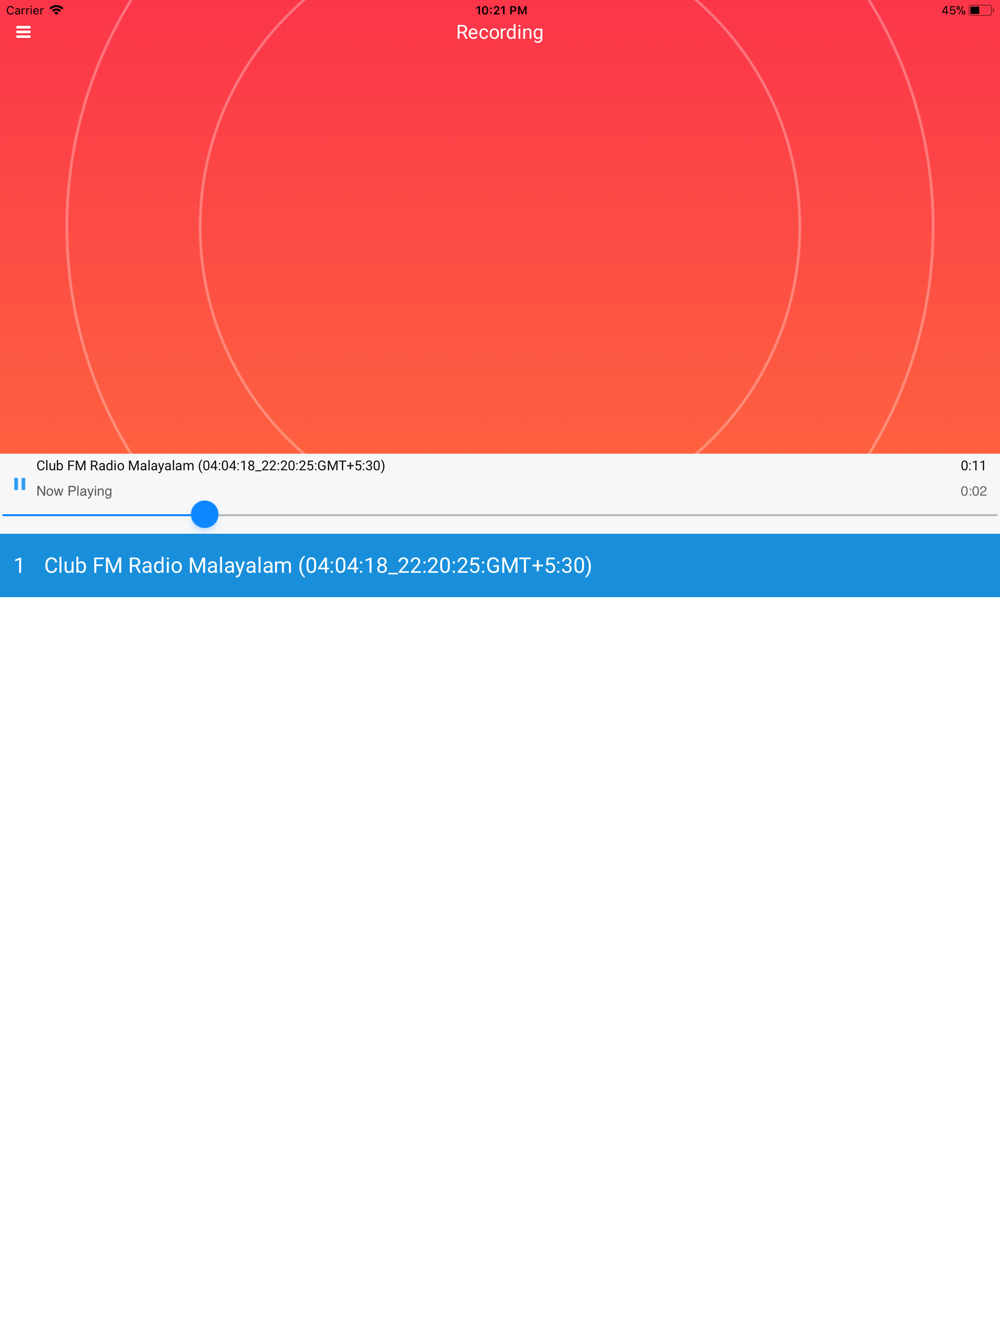This screenshot has width=1000, height=1334.
Task: Click the Wi-Fi icon in status bar
Action: tap(56, 10)
